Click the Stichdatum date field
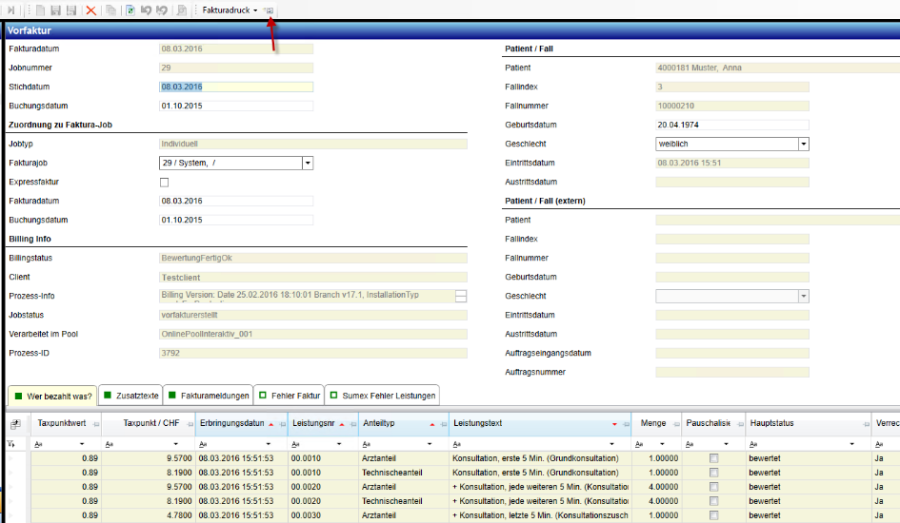Image resolution: width=900 pixels, height=523 pixels. [x=235, y=87]
